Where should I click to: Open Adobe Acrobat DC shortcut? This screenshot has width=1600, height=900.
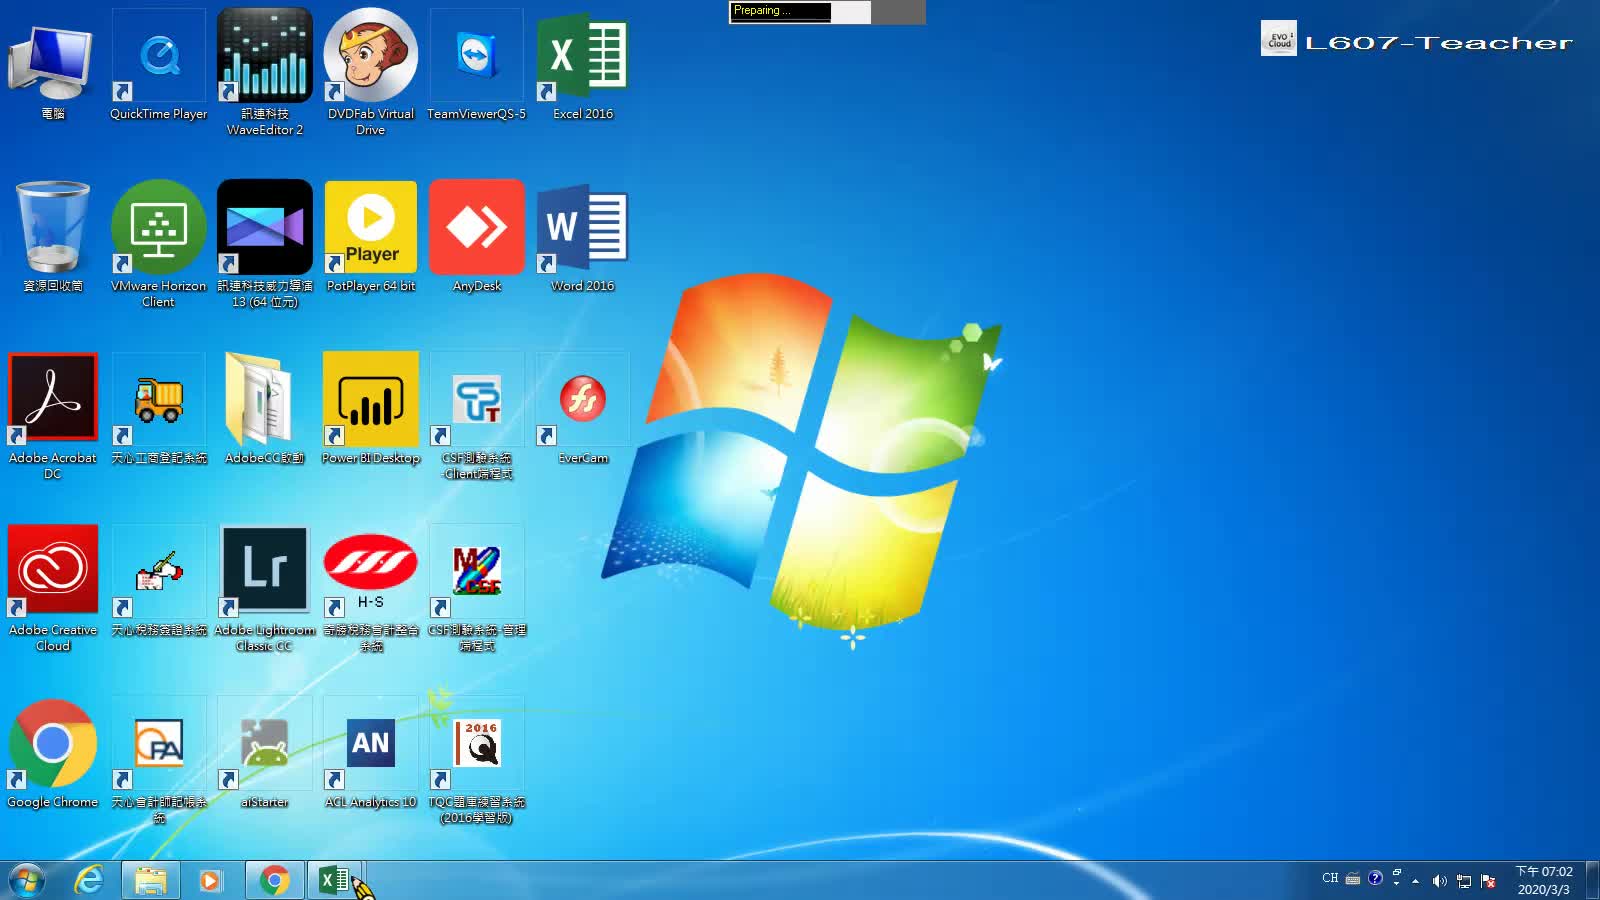click(52, 416)
